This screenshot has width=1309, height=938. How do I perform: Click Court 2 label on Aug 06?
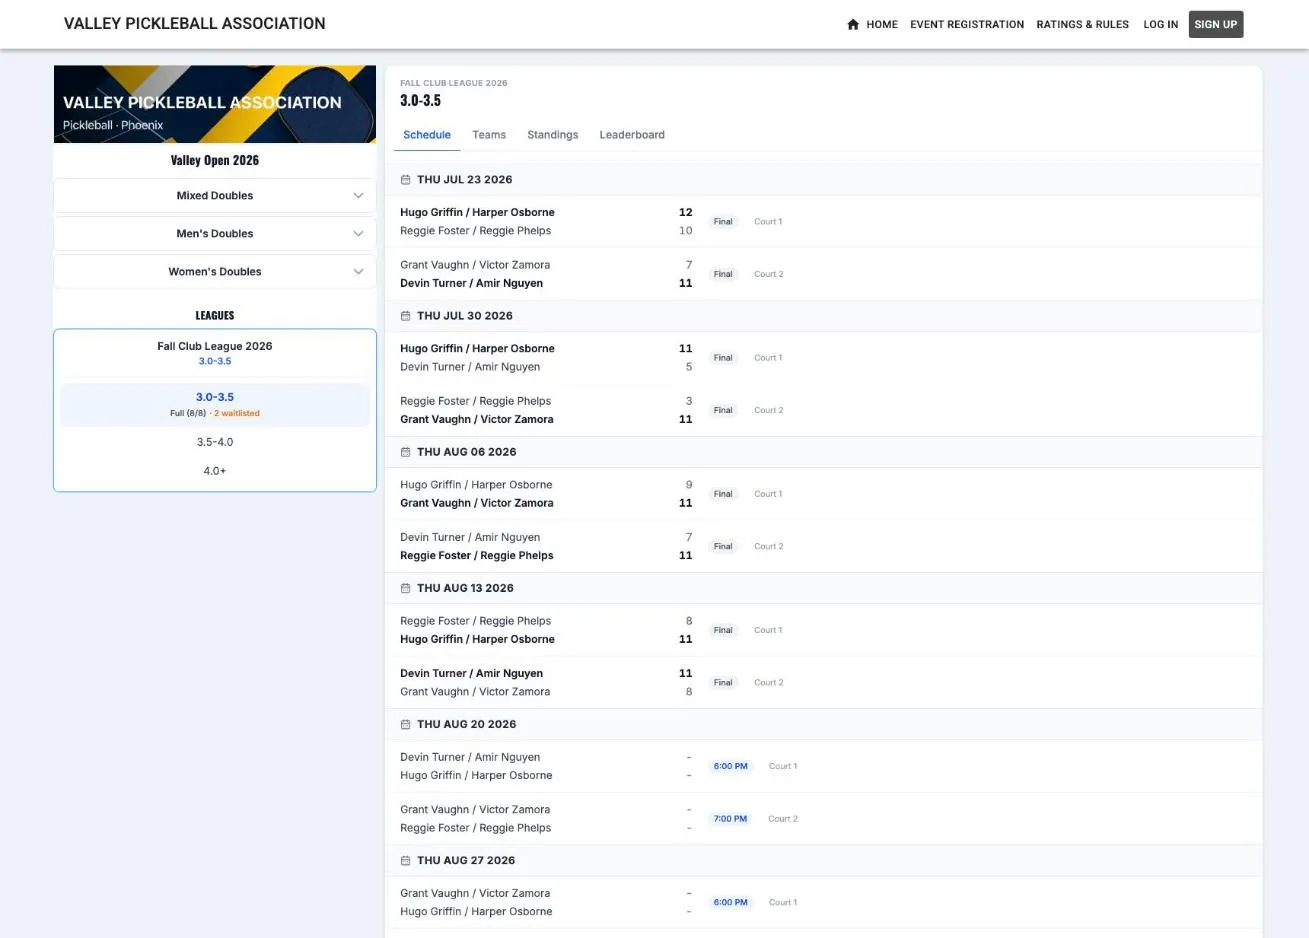pos(769,547)
